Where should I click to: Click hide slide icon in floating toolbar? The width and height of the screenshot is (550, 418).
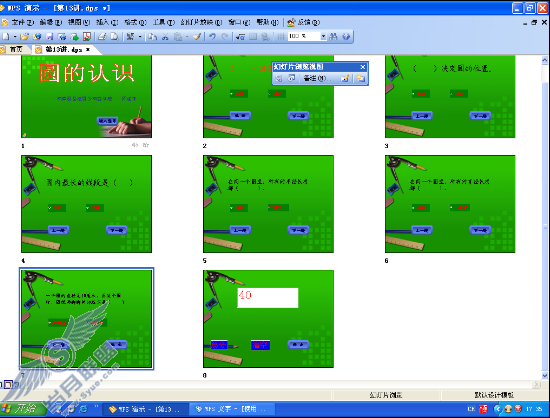point(279,78)
